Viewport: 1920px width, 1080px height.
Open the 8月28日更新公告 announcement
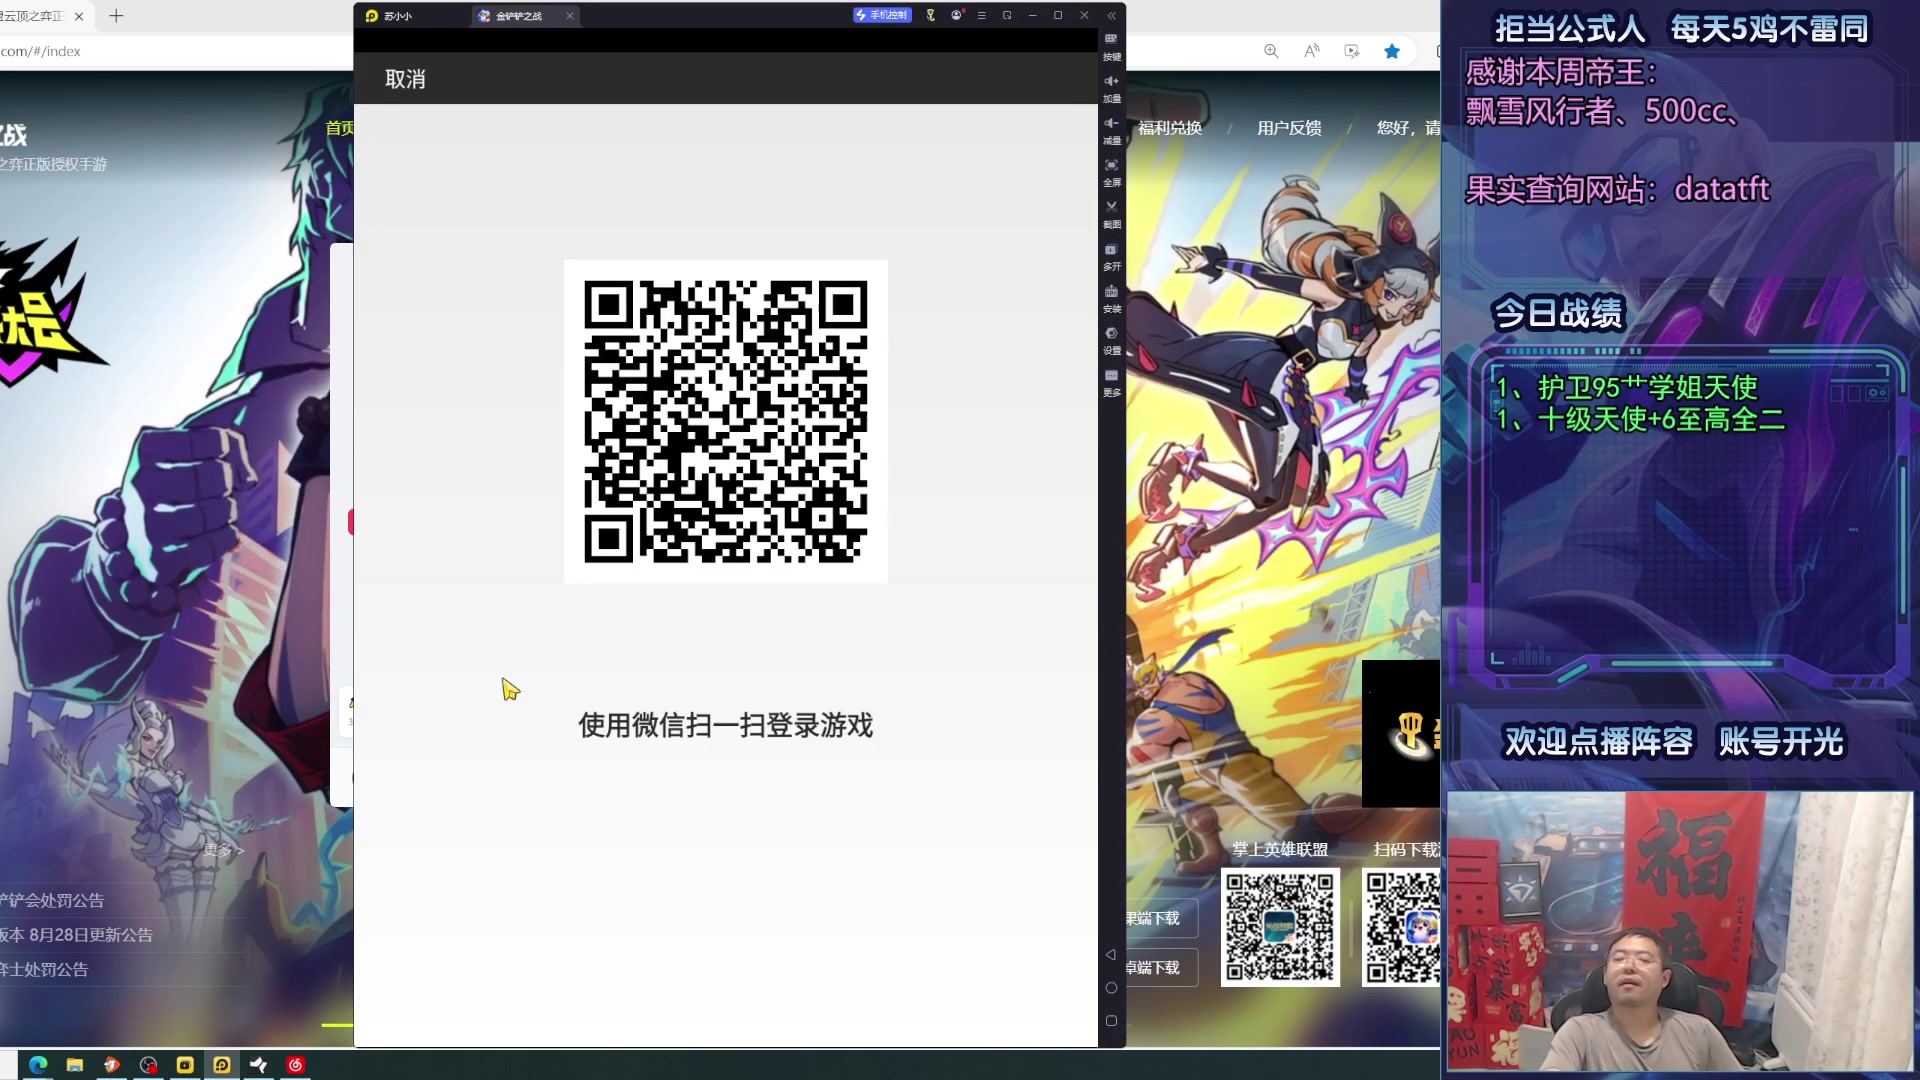77,935
